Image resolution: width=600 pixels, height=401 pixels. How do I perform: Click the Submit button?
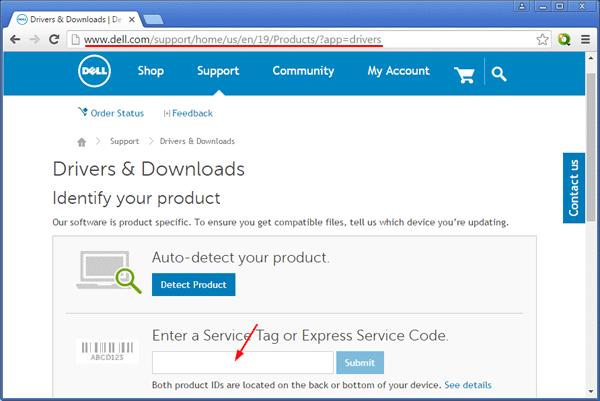[360, 362]
